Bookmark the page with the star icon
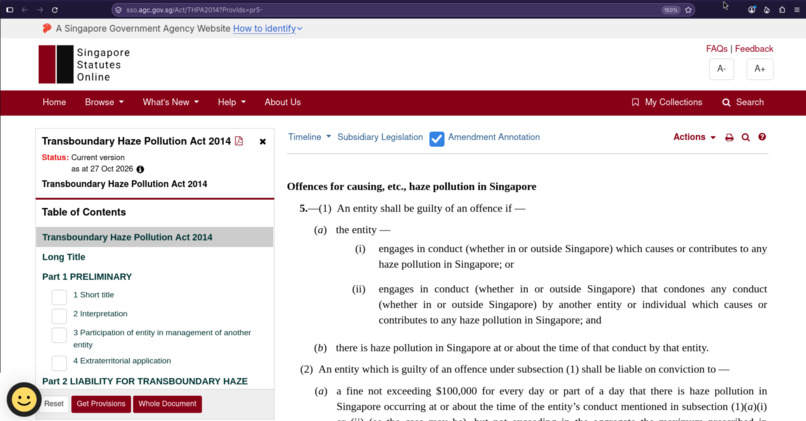 (688, 10)
